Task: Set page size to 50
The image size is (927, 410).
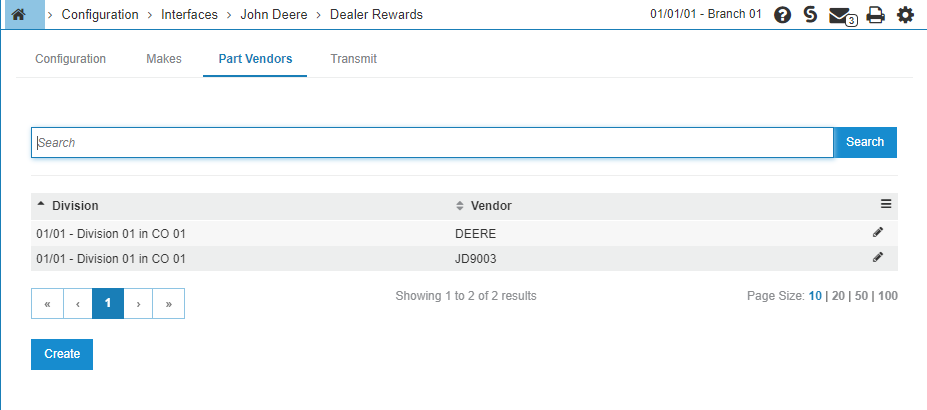Action: pos(861,296)
